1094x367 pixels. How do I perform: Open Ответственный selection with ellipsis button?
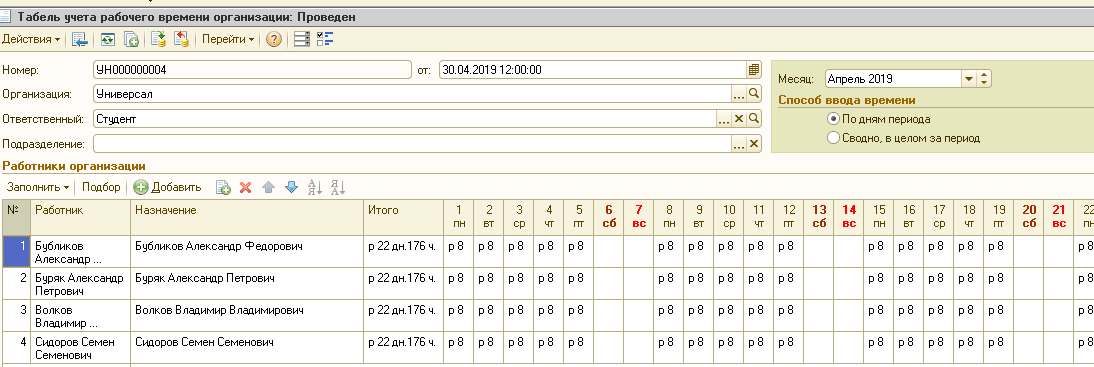(724, 119)
